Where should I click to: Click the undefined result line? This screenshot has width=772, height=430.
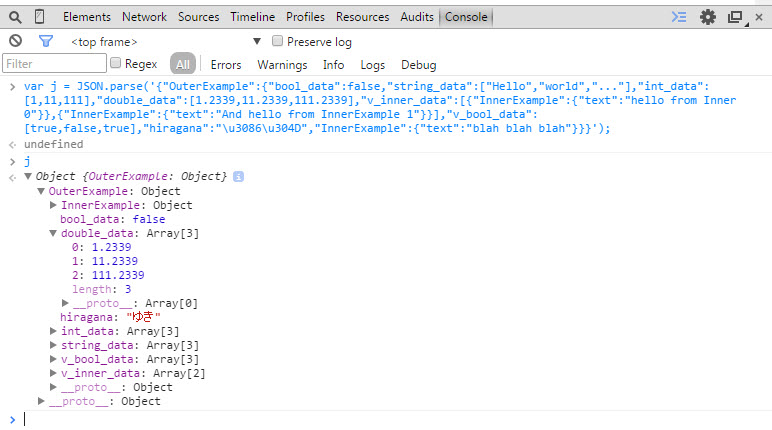click(54, 144)
